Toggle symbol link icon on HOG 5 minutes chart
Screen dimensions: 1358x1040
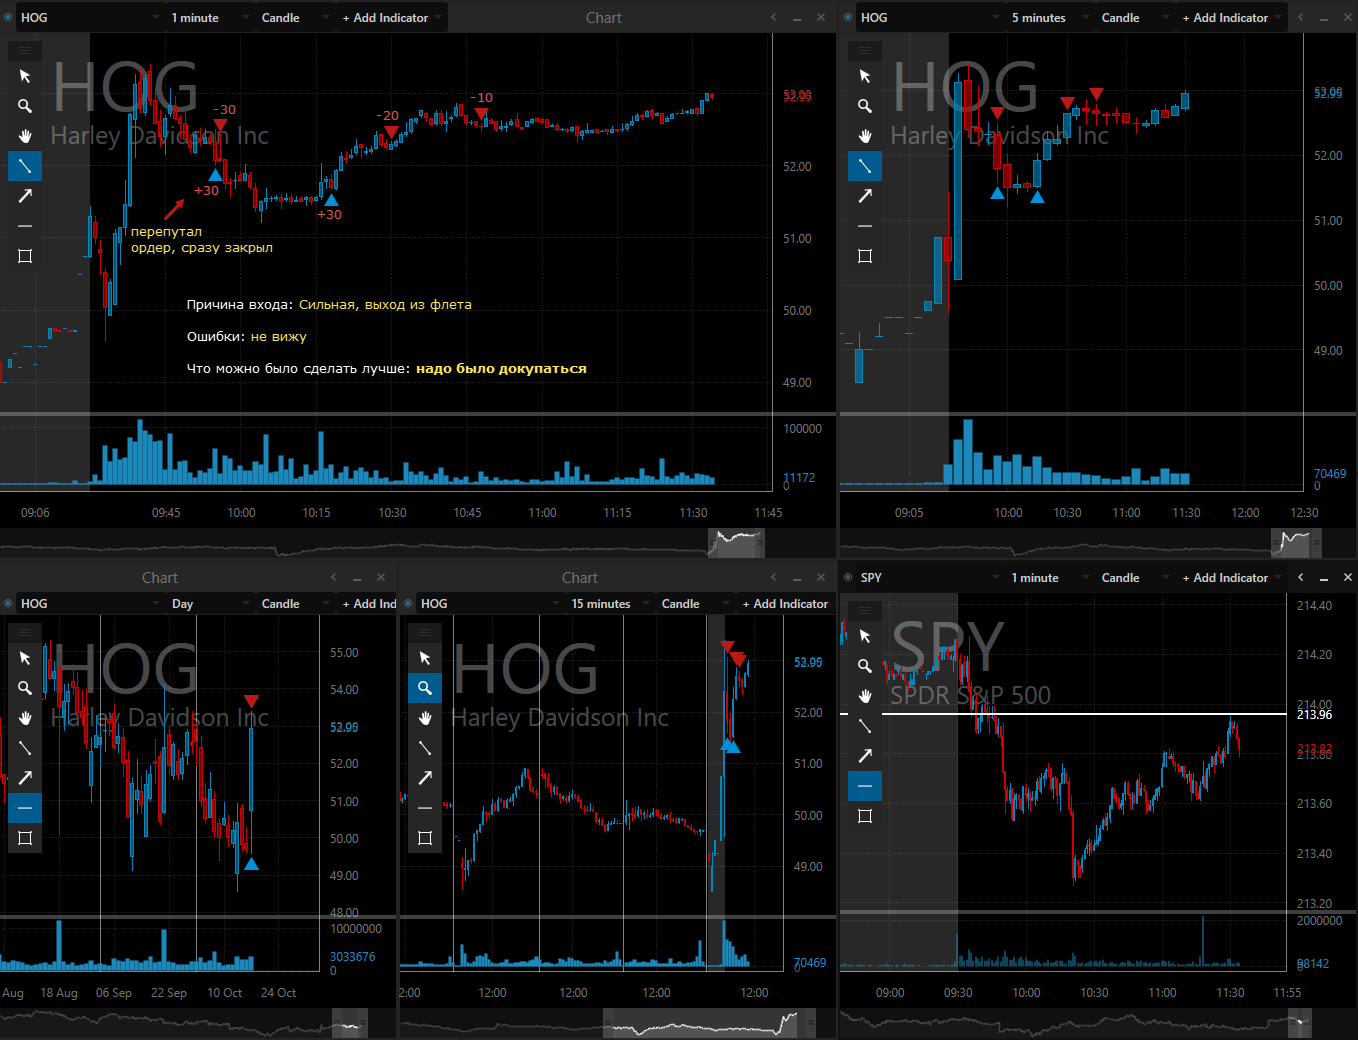(849, 17)
